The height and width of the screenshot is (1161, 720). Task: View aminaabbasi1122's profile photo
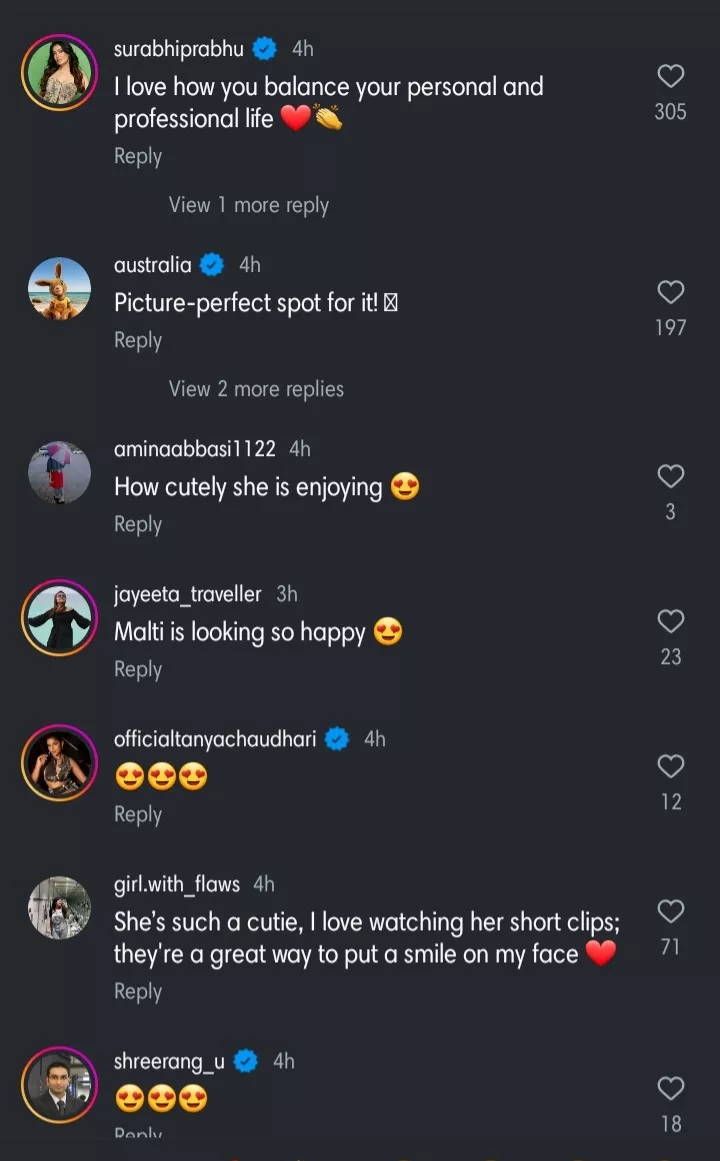click(59, 473)
